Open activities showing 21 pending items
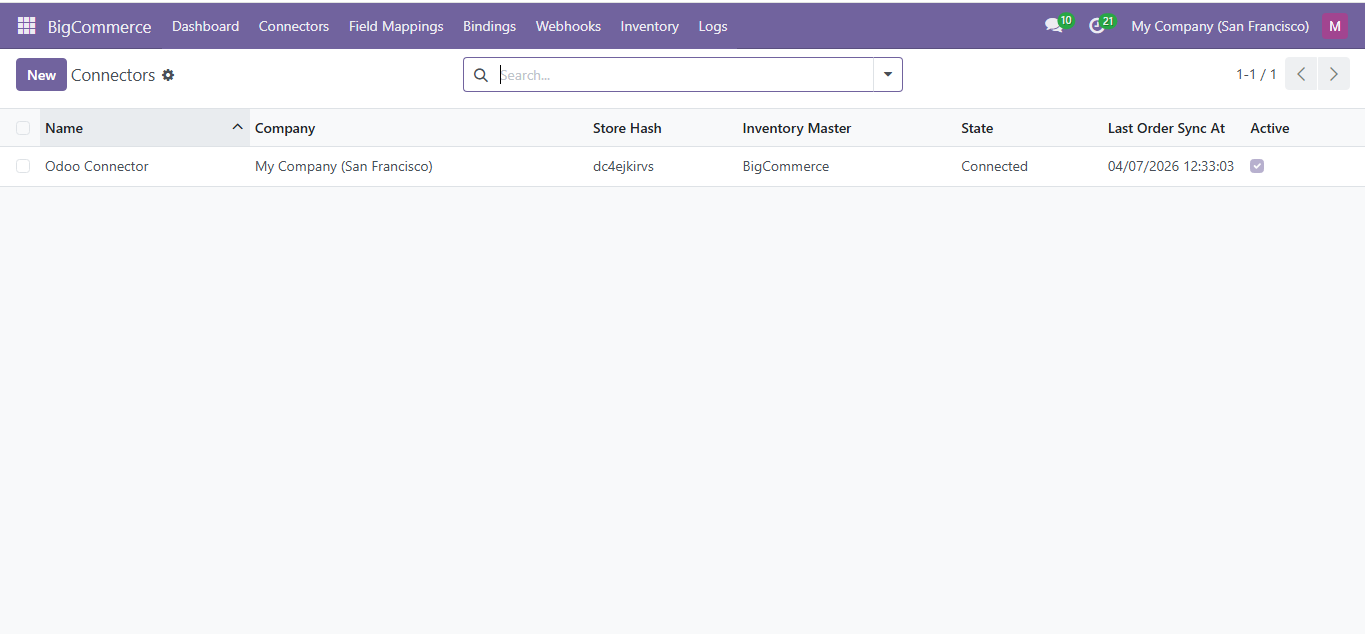 click(1095, 25)
